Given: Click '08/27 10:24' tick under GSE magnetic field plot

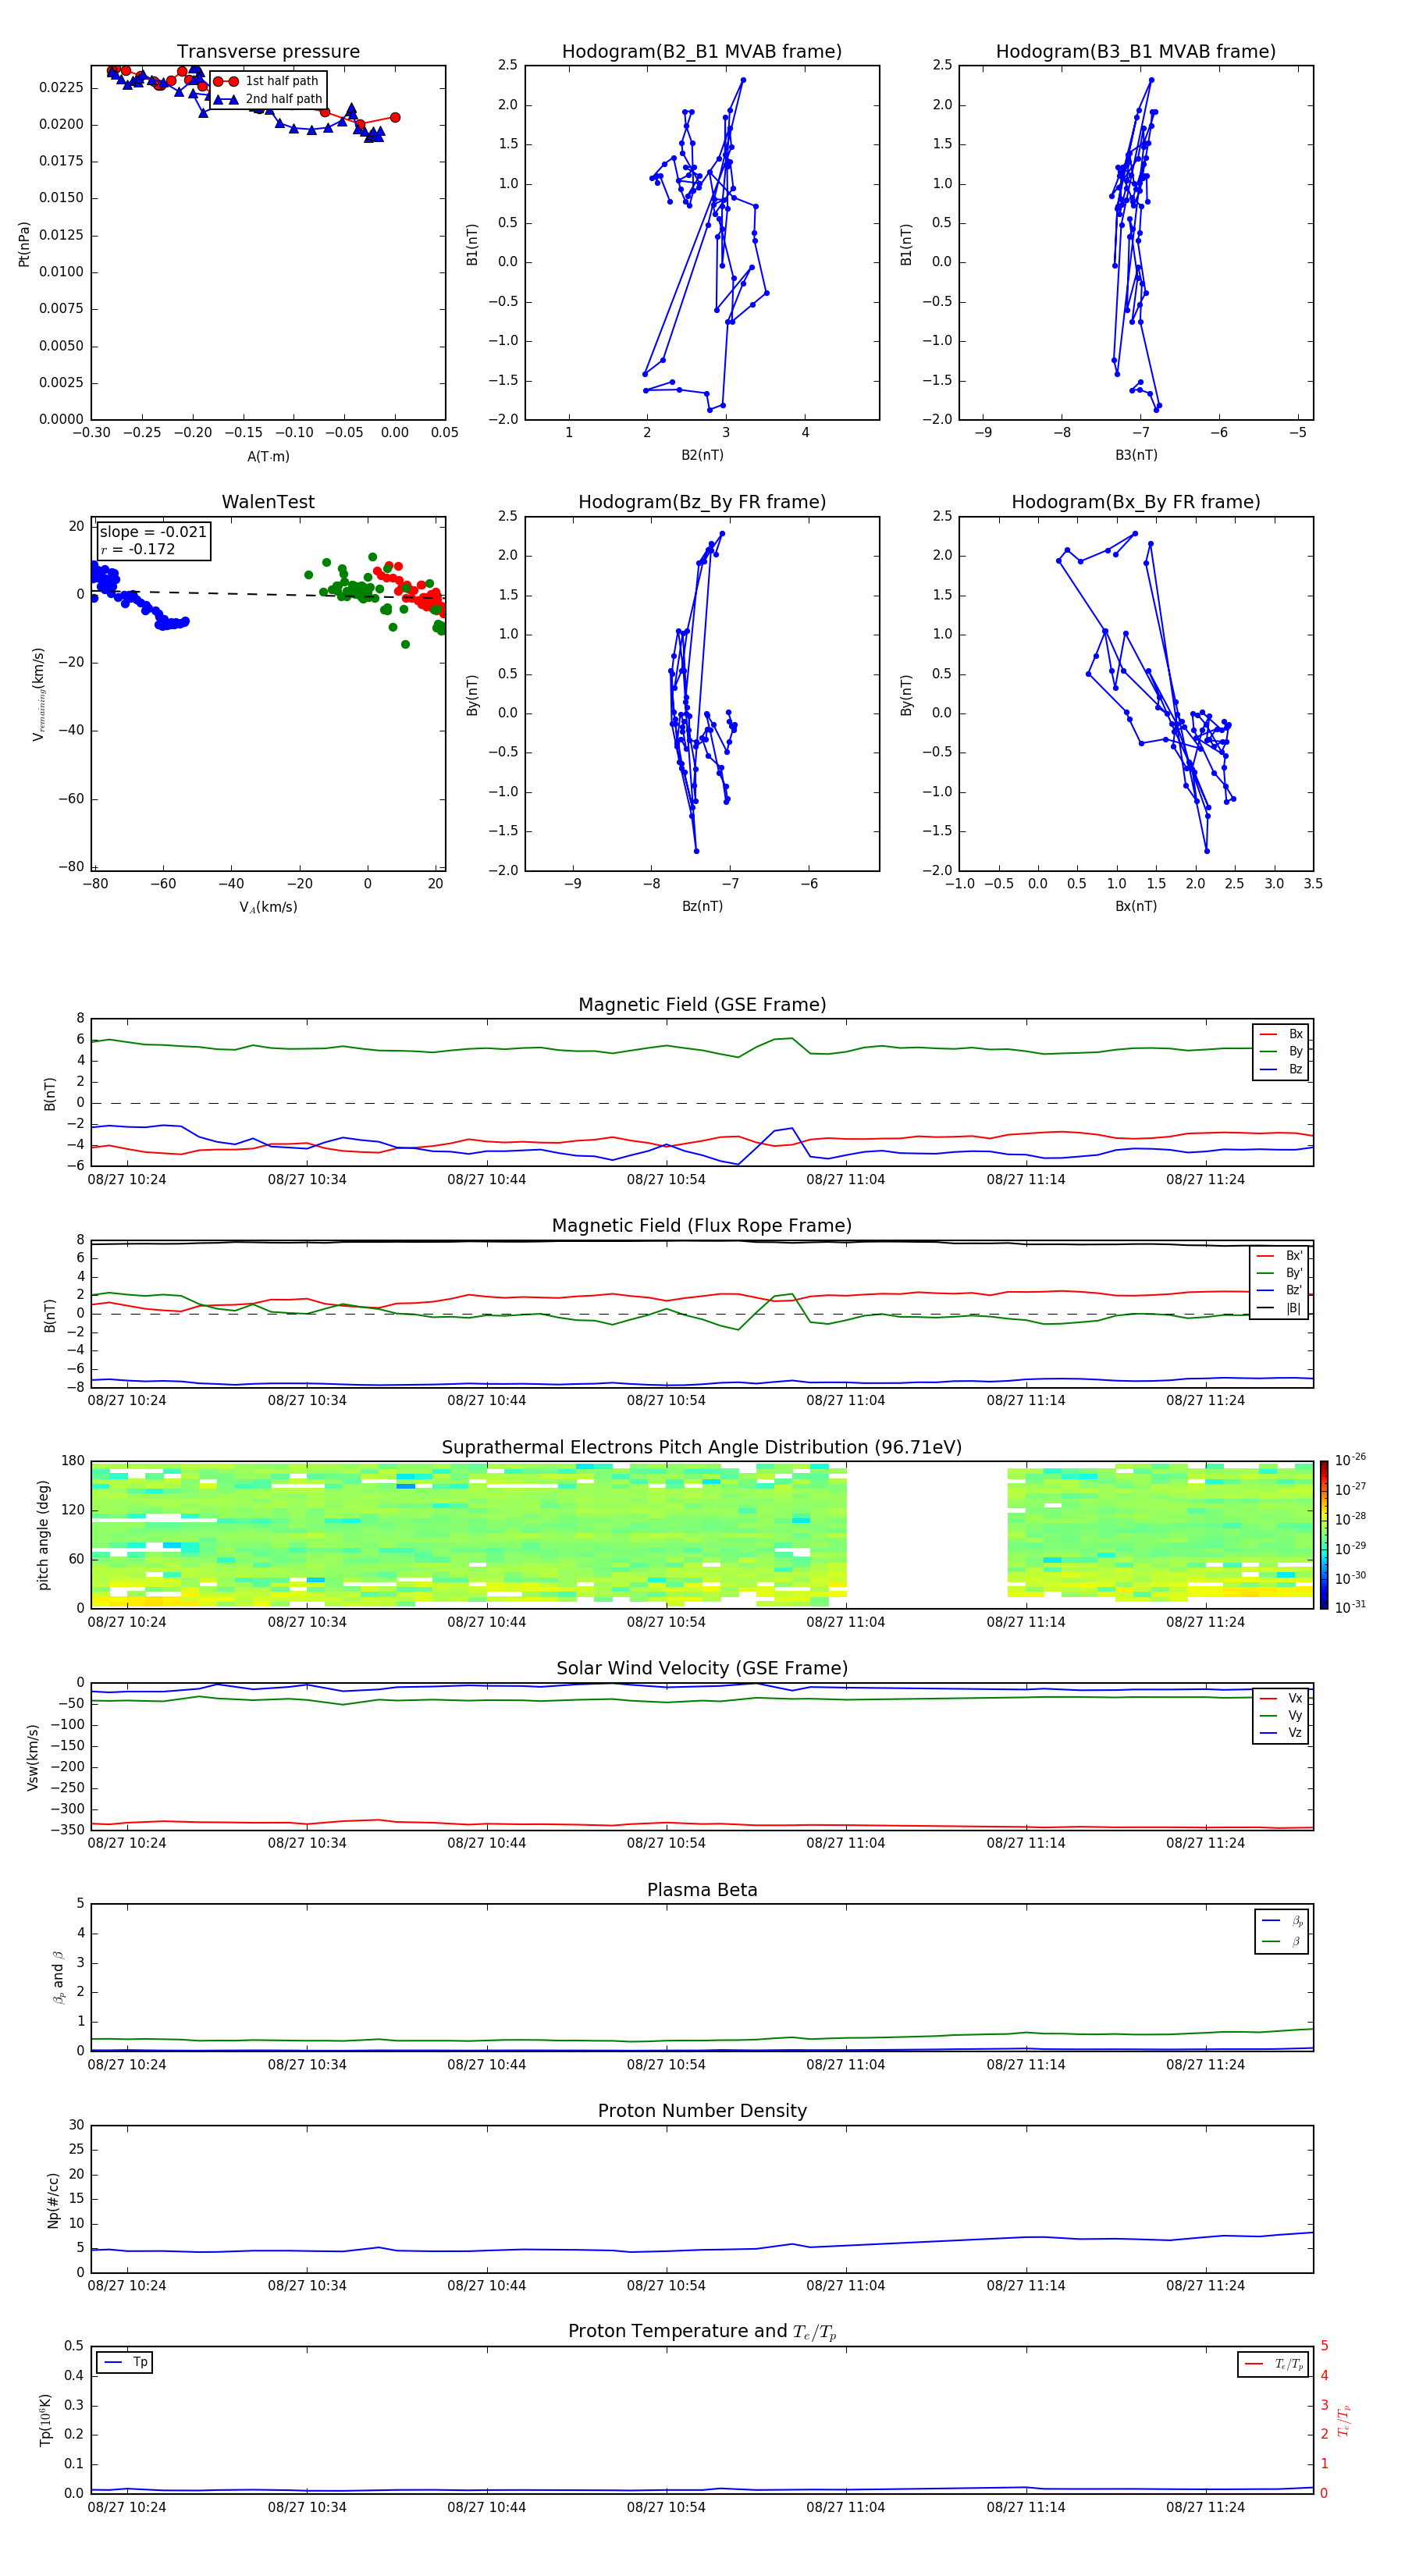Looking at the screenshot, I should tap(127, 1179).
